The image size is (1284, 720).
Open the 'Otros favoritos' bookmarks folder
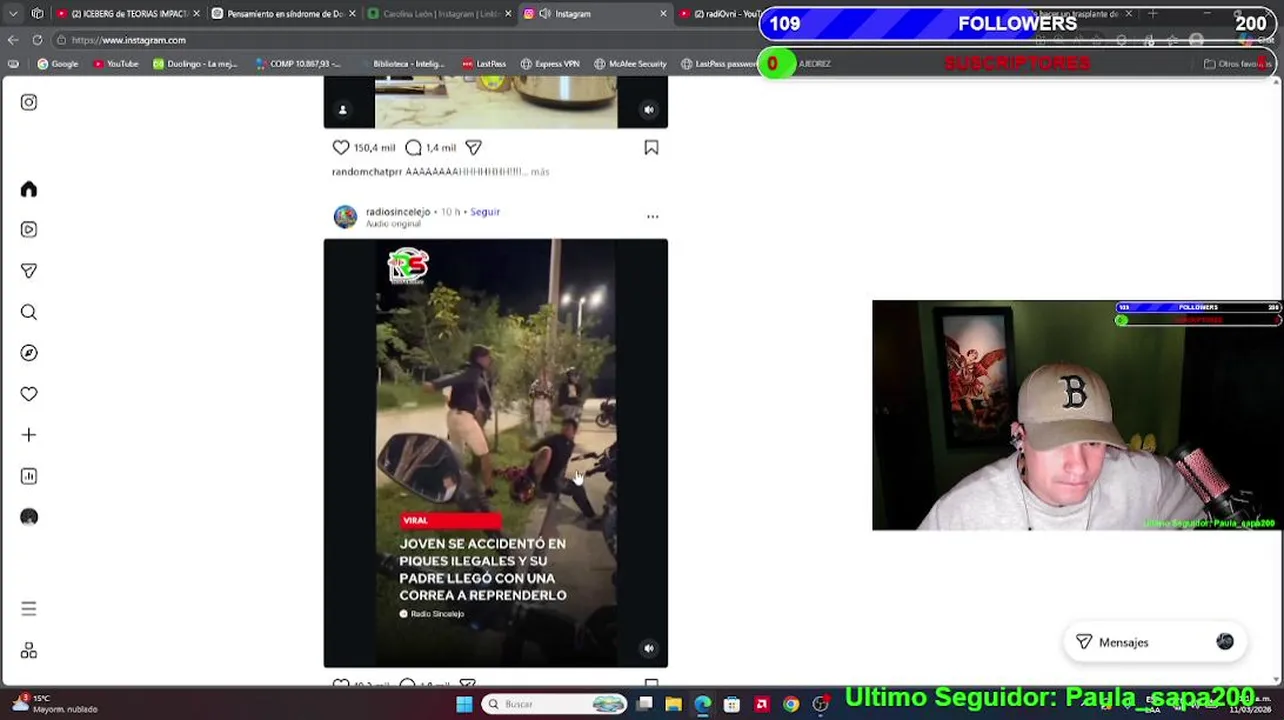tap(1236, 64)
